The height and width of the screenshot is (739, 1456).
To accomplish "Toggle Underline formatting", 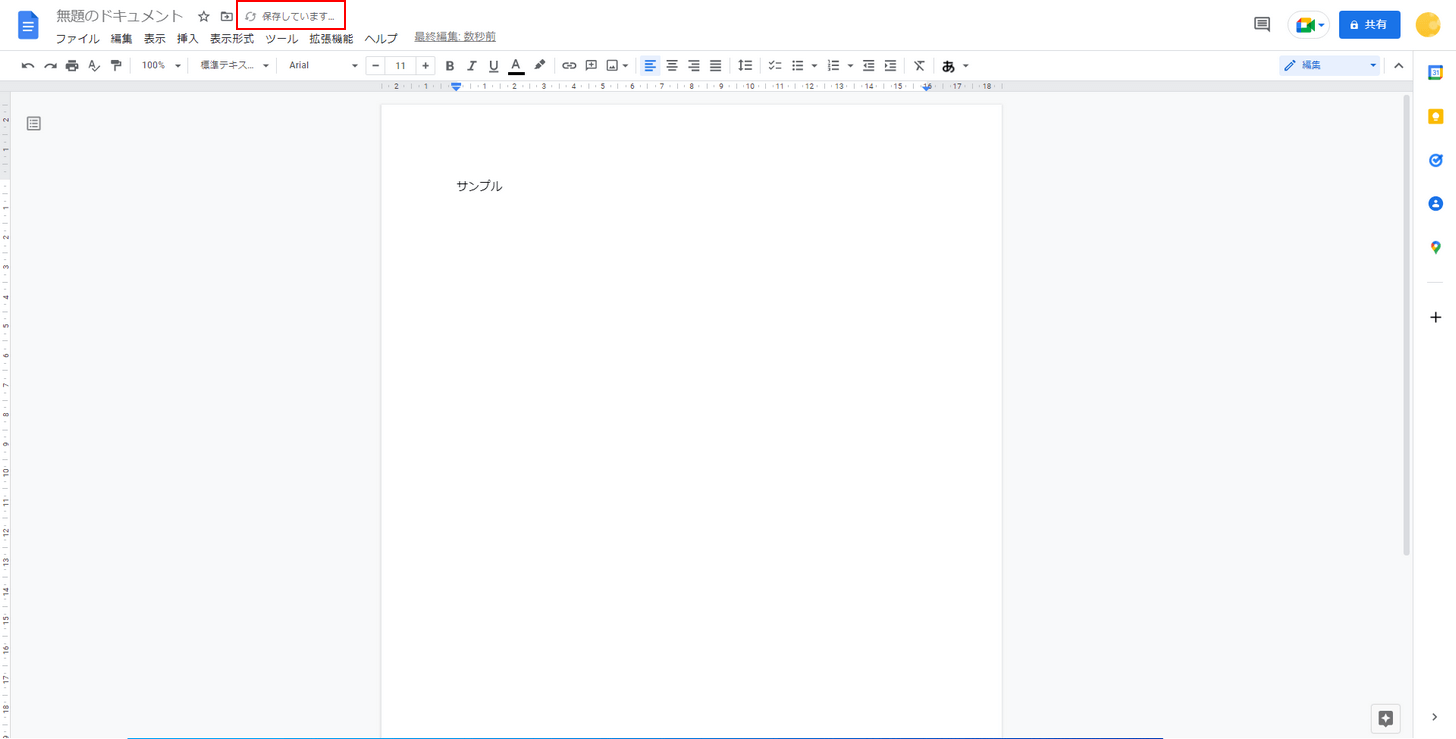I will [x=494, y=66].
